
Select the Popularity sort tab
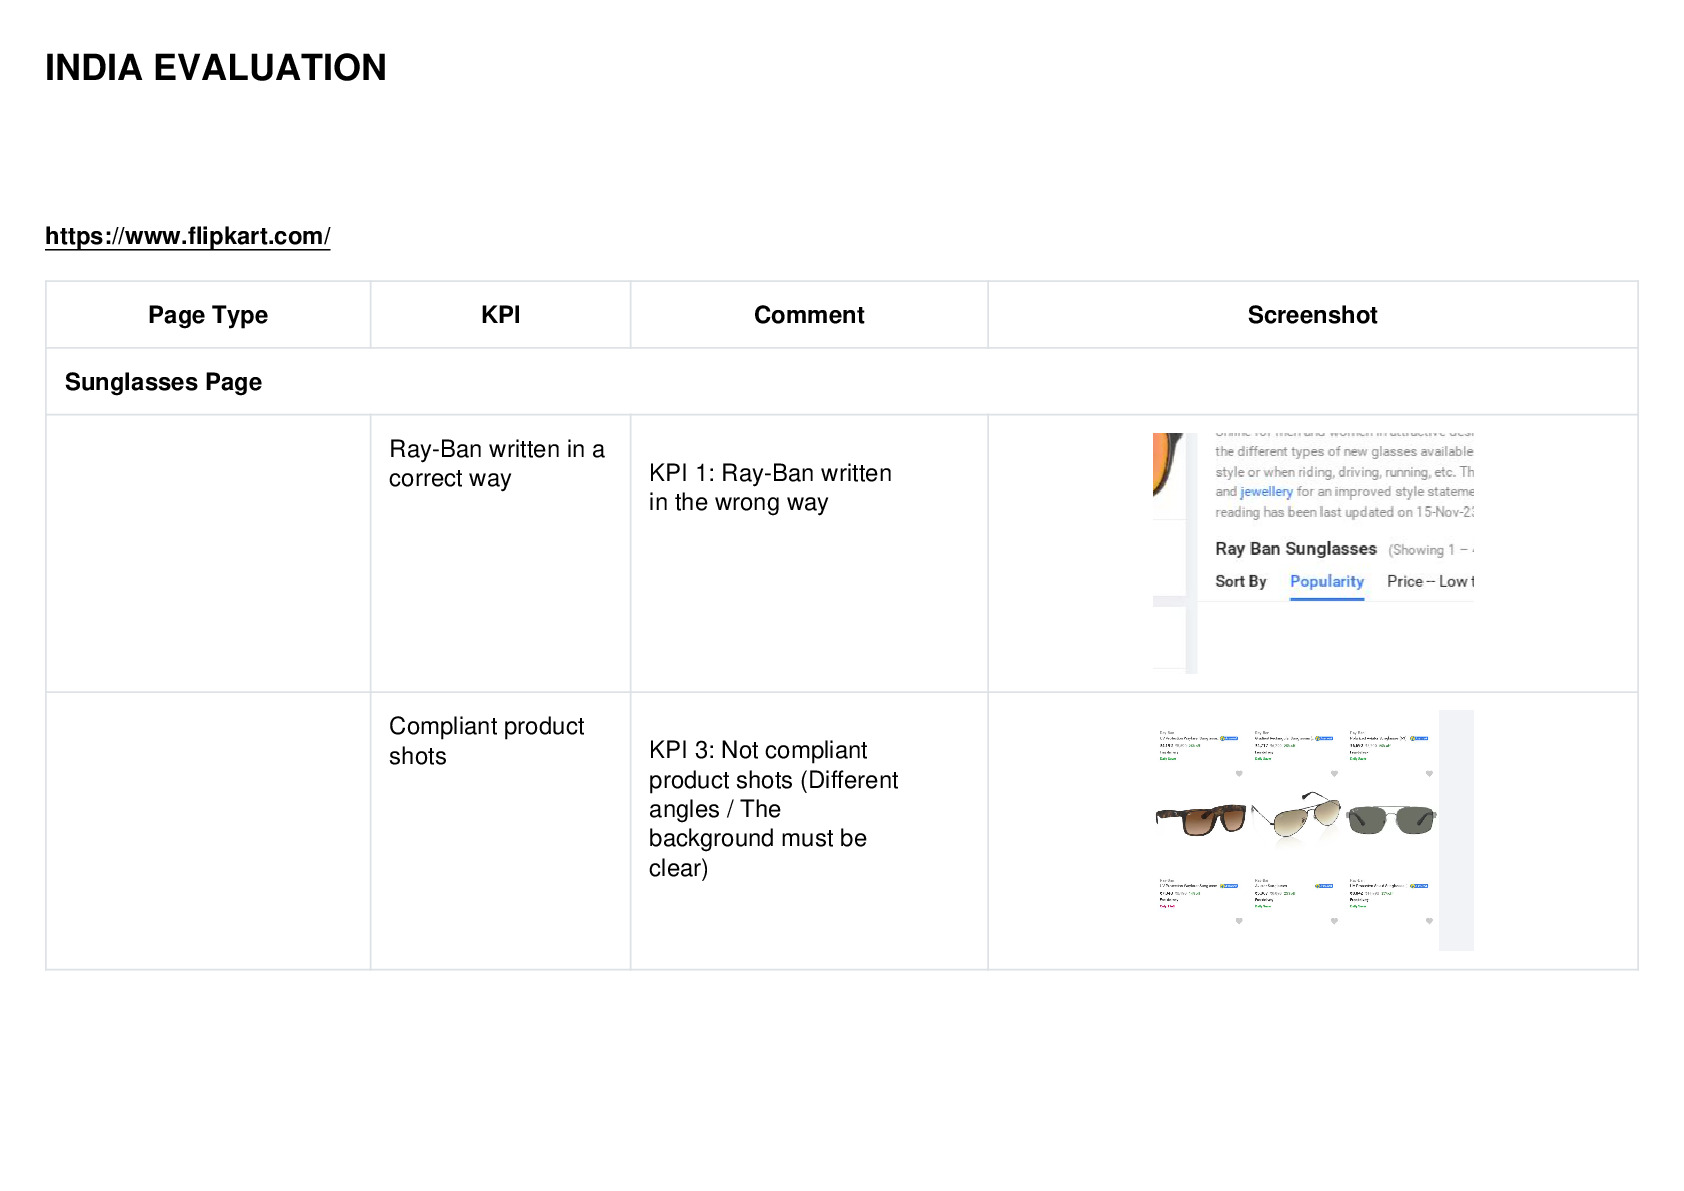pos(1327,582)
